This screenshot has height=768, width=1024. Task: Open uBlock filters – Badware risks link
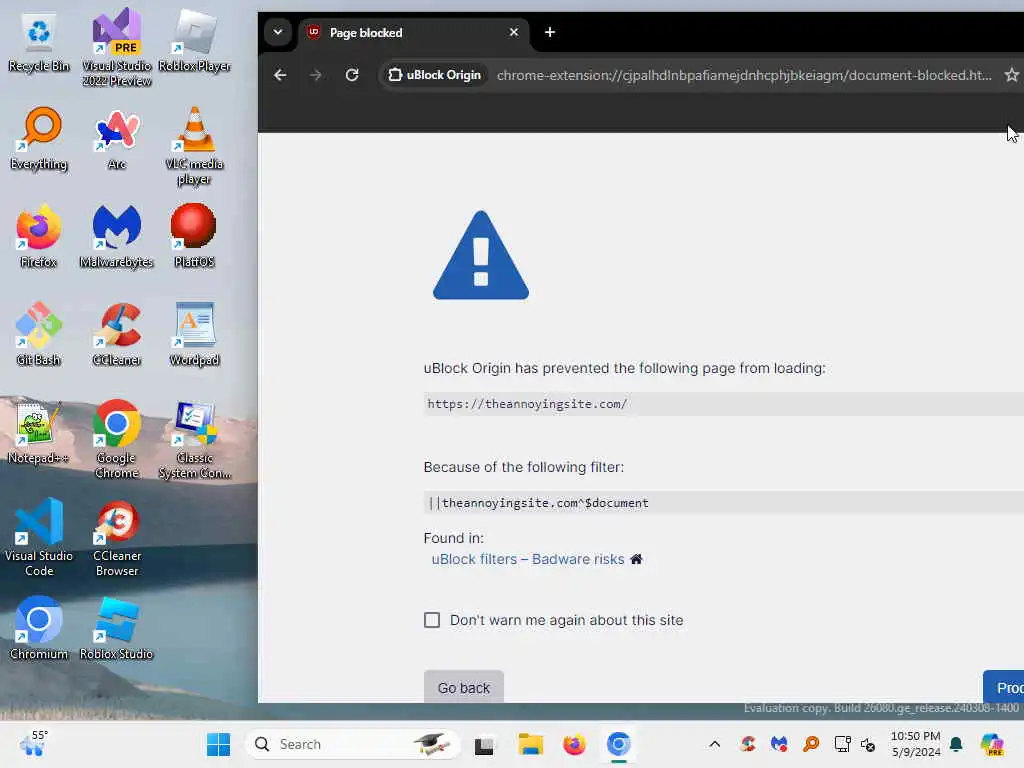tap(528, 559)
